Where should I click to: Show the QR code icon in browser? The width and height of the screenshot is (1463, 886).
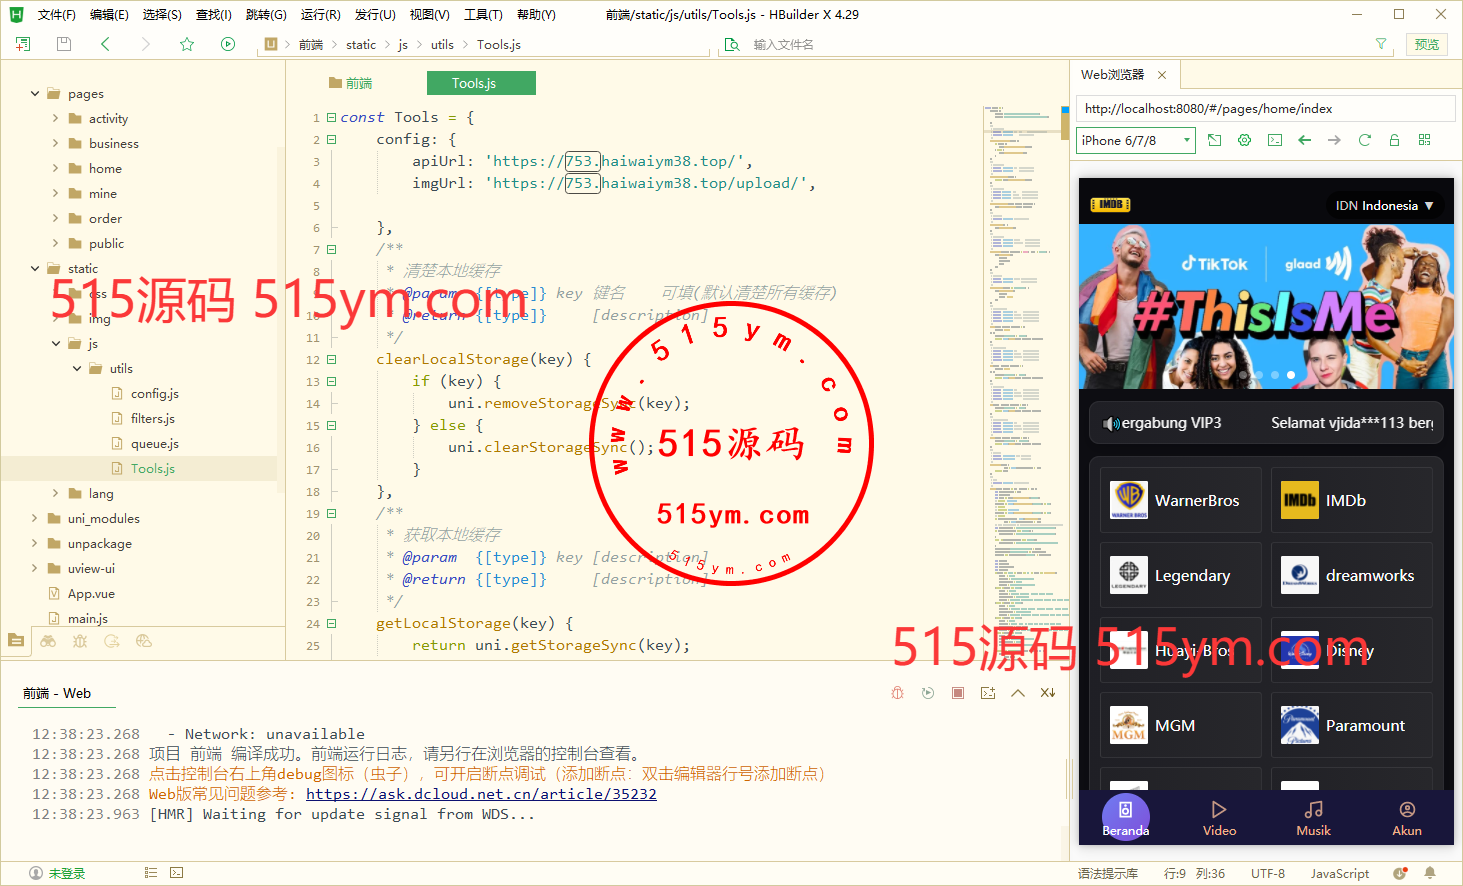1424,140
